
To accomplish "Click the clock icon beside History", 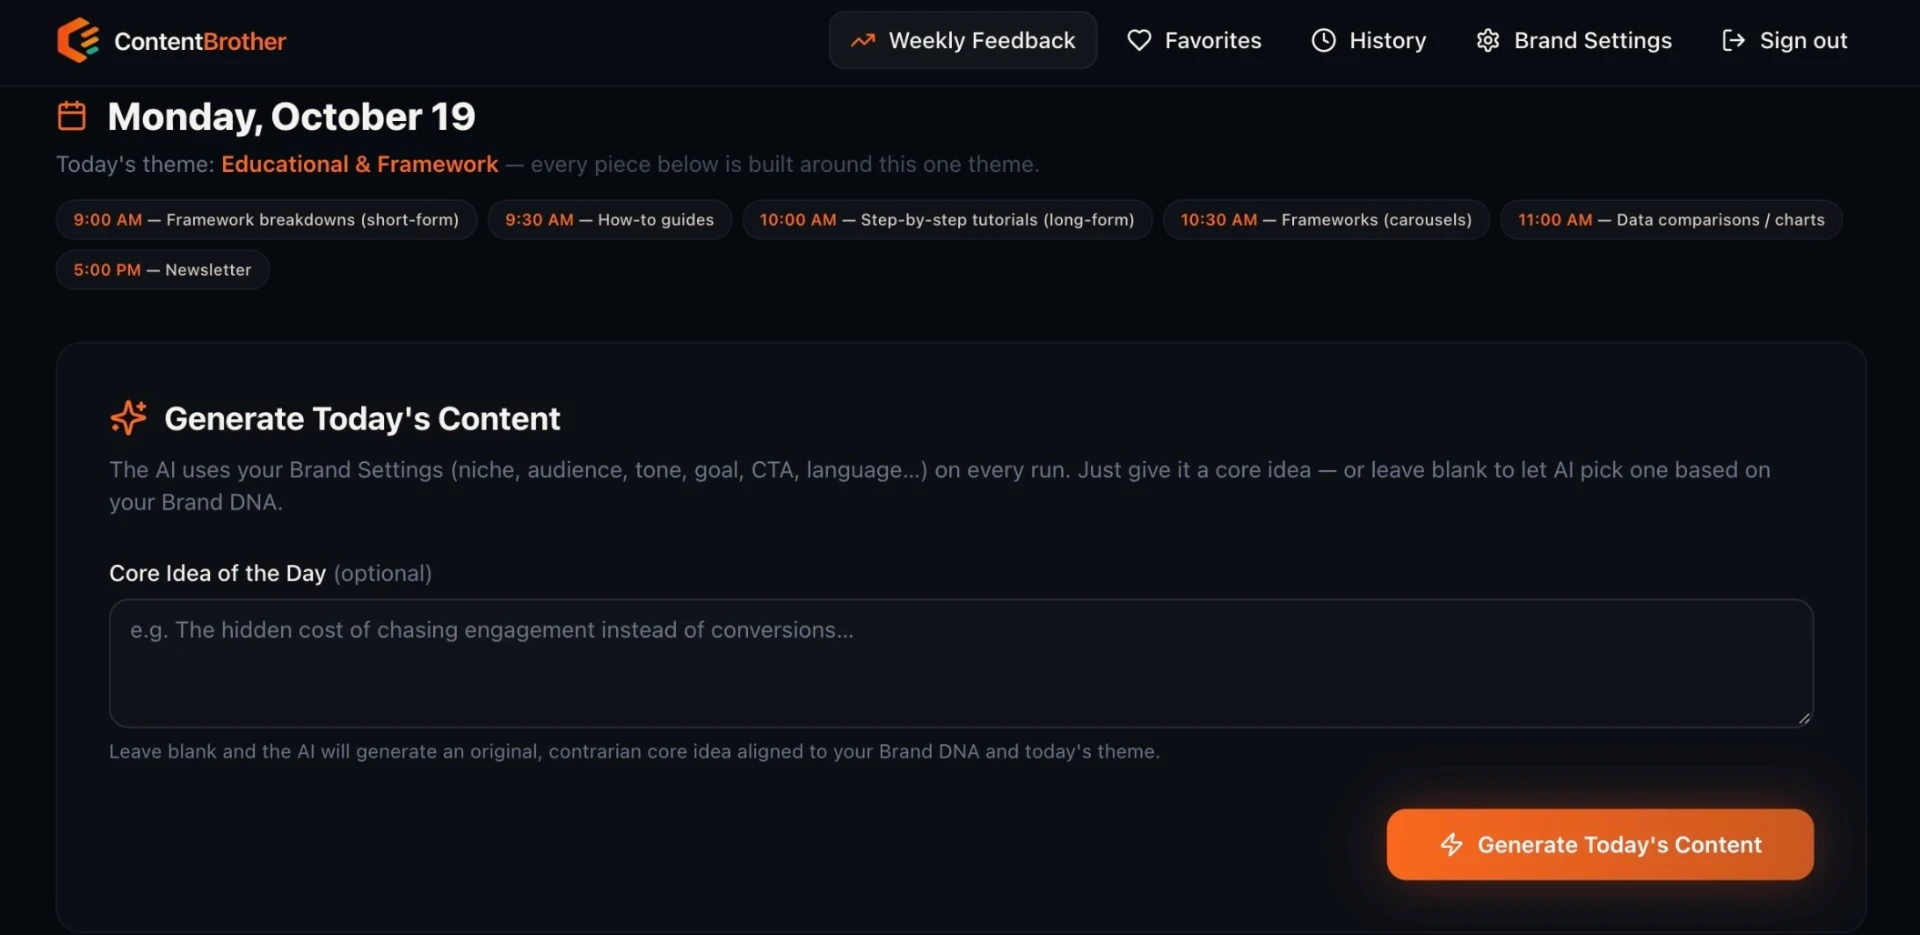I will [x=1323, y=40].
